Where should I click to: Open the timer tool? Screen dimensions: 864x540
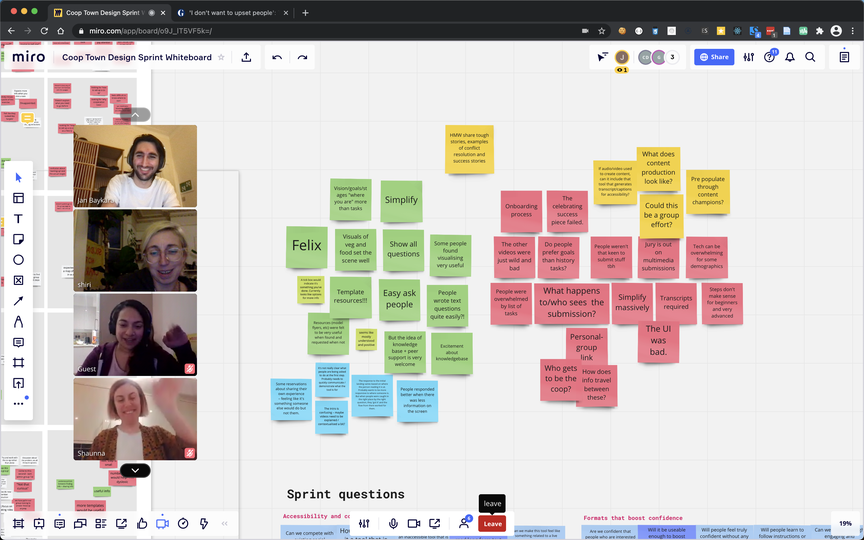coord(183,523)
